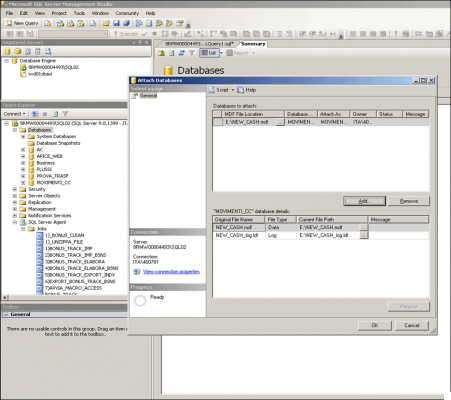The width and height of the screenshot is (451, 400).
Task: Open the available databases combo box
Action: point(73,34)
